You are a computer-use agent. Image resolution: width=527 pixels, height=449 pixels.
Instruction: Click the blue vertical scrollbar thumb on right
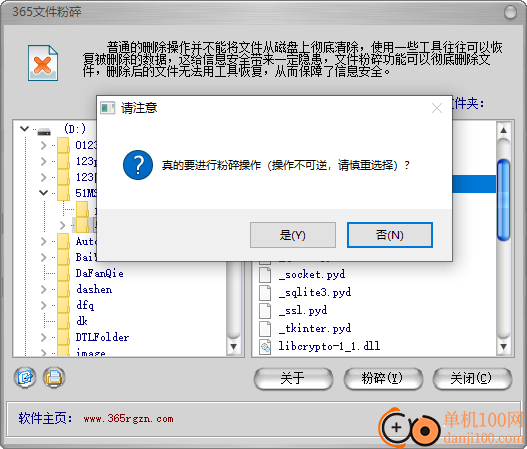[503, 200]
